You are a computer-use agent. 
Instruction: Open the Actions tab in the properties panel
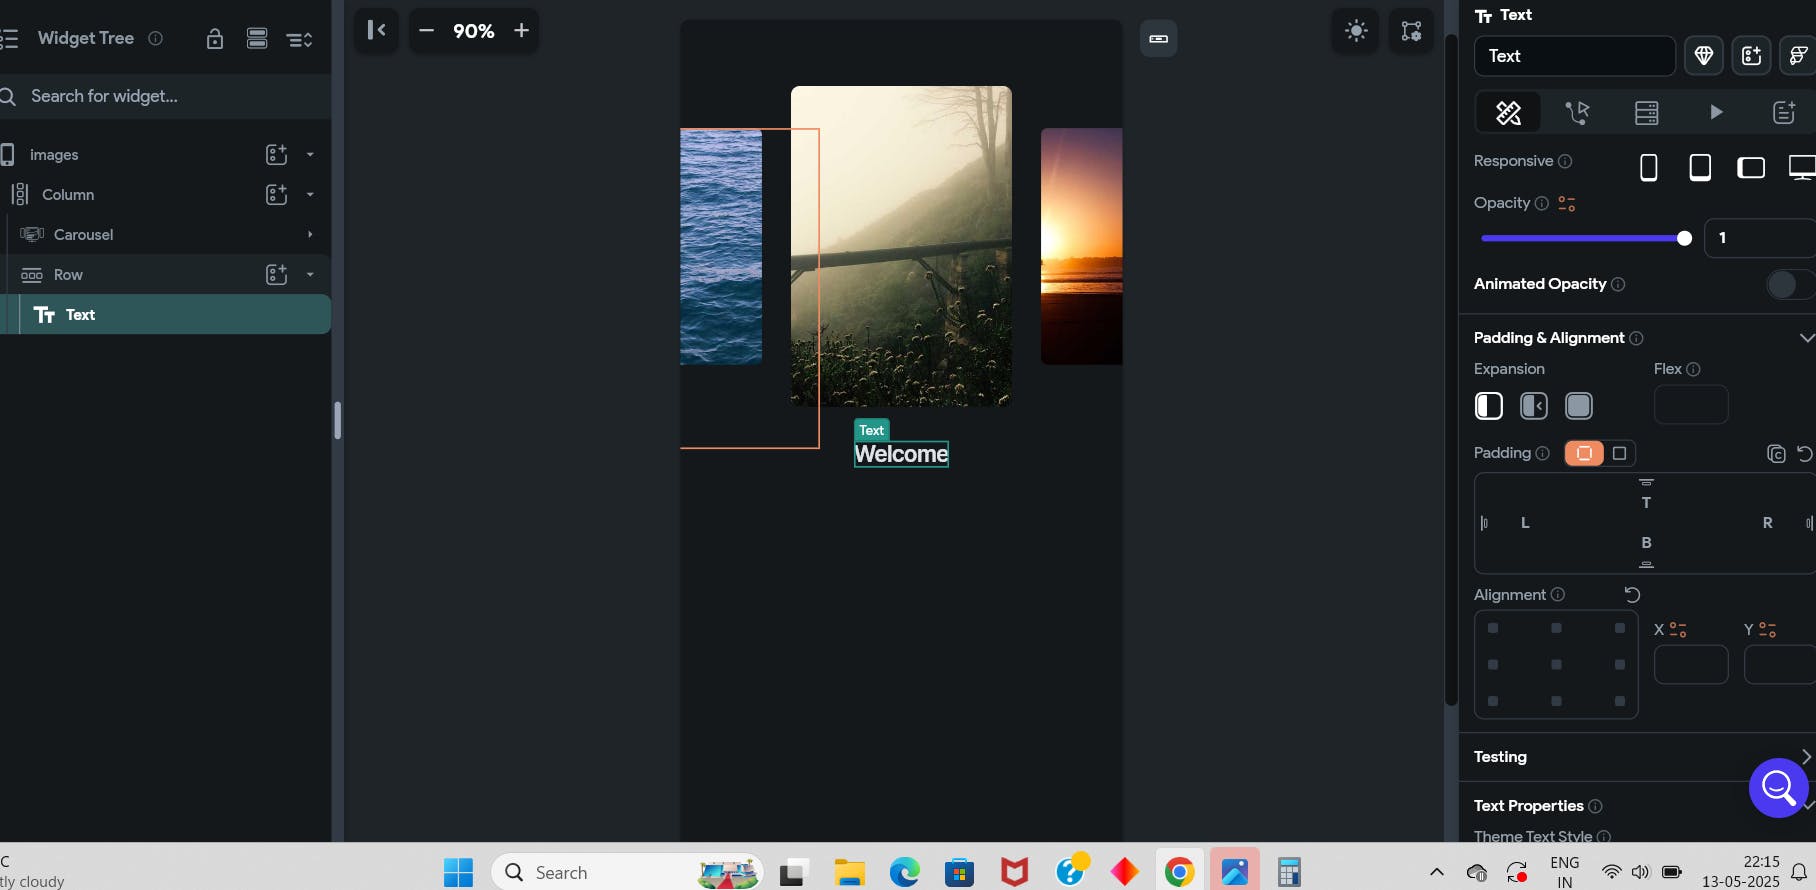pyautogui.click(x=1577, y=112)
